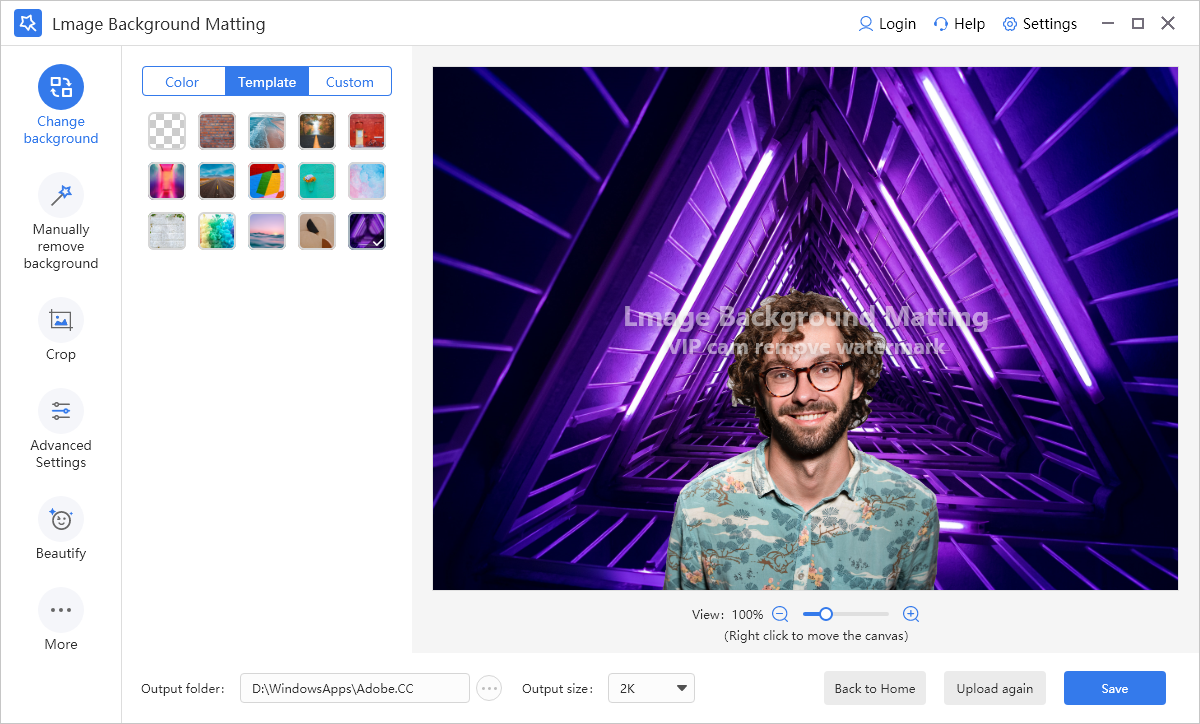1200x724 pixels.
Task: Minimize the application window
Action: tap(1107, 23)
